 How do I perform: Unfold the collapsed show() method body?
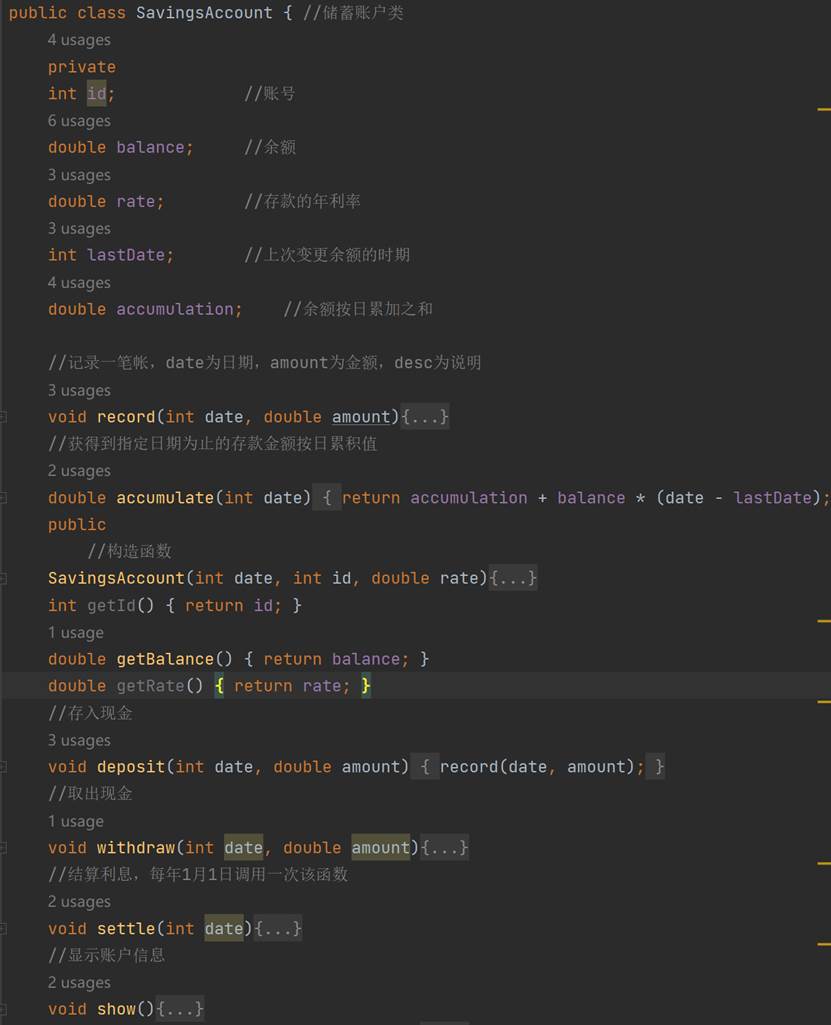pos(180,1009)
